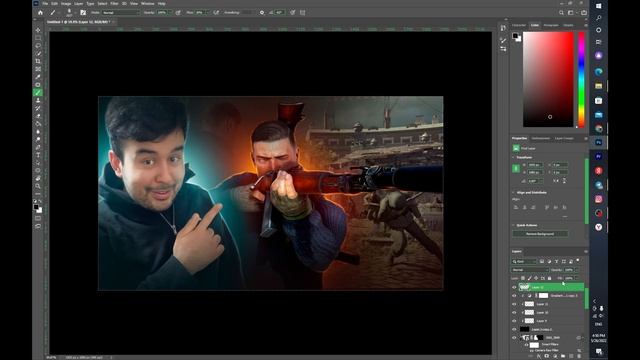Hide the Gradient fill layer eye
640x360 pixels.
click(514, 296)
